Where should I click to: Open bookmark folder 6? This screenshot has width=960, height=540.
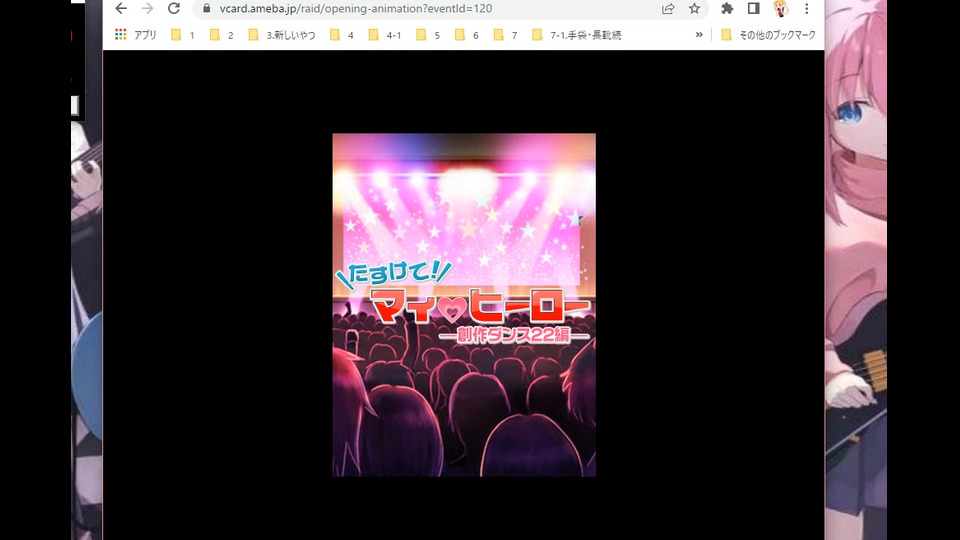(467, 35)
